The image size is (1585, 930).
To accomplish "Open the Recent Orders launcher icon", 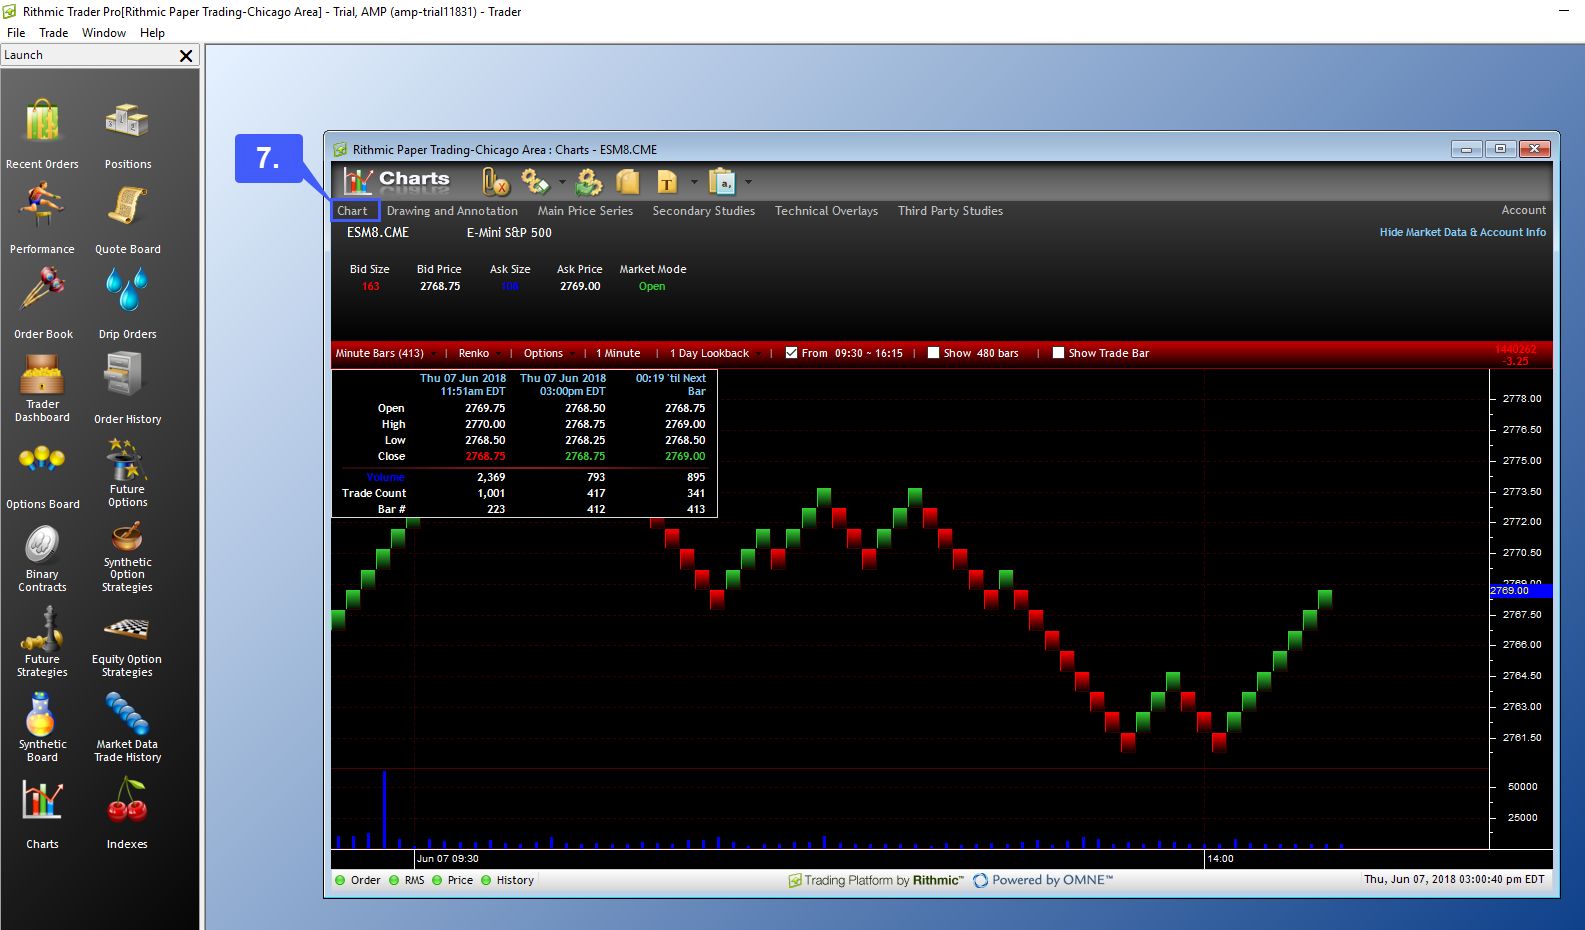I will (42, 122).
